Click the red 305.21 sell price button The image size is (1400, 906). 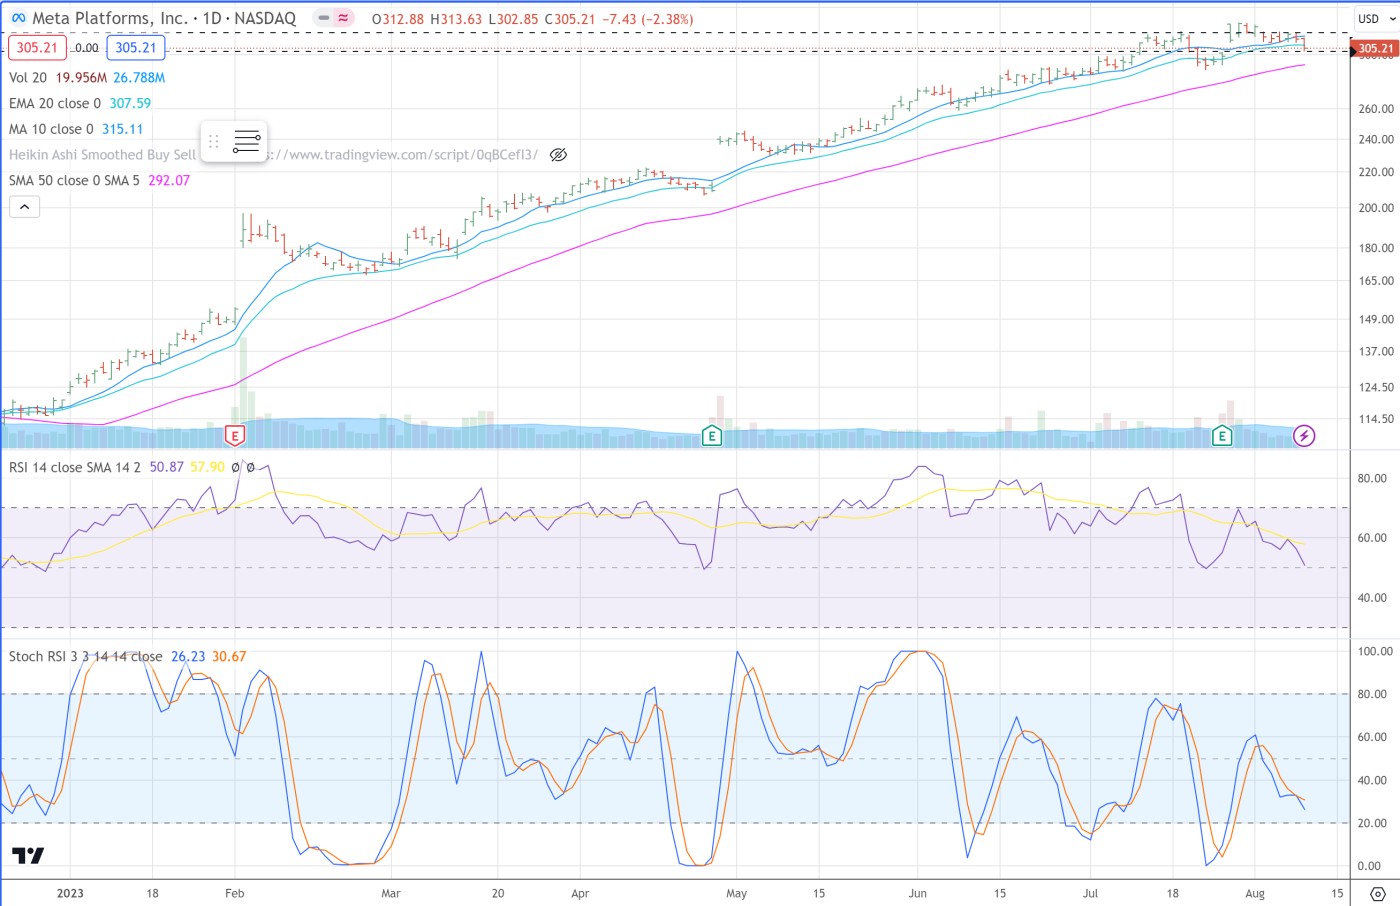(37, 47)
